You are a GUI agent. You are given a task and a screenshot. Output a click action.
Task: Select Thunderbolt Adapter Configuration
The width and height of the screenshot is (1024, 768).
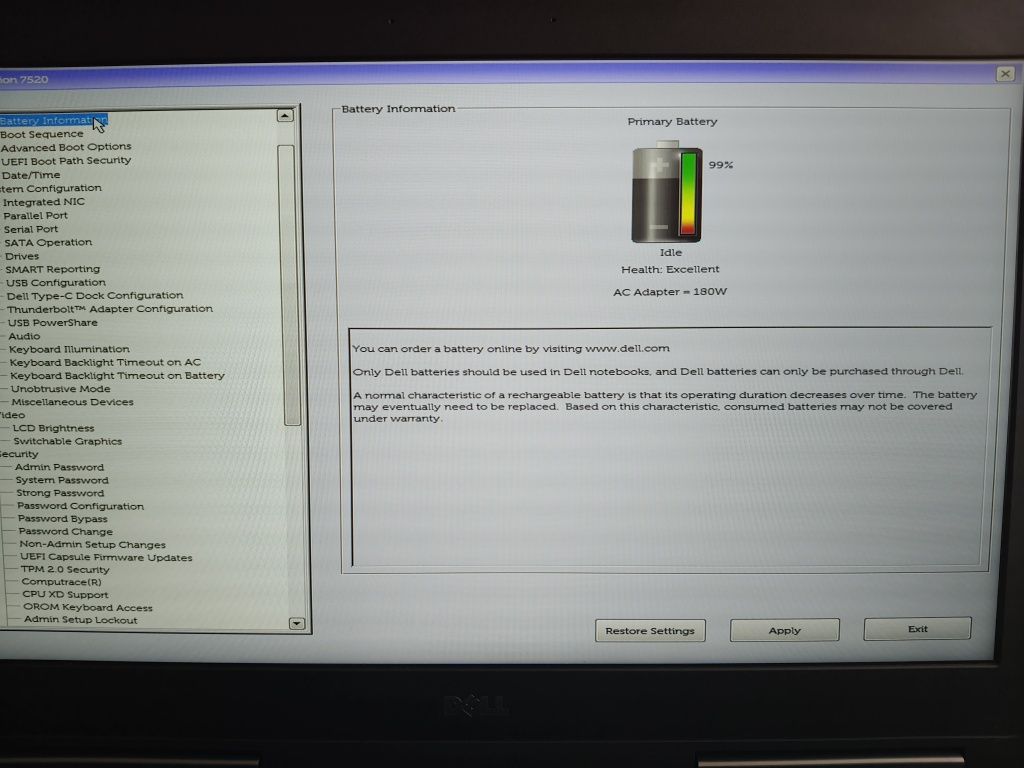(110, 309)
